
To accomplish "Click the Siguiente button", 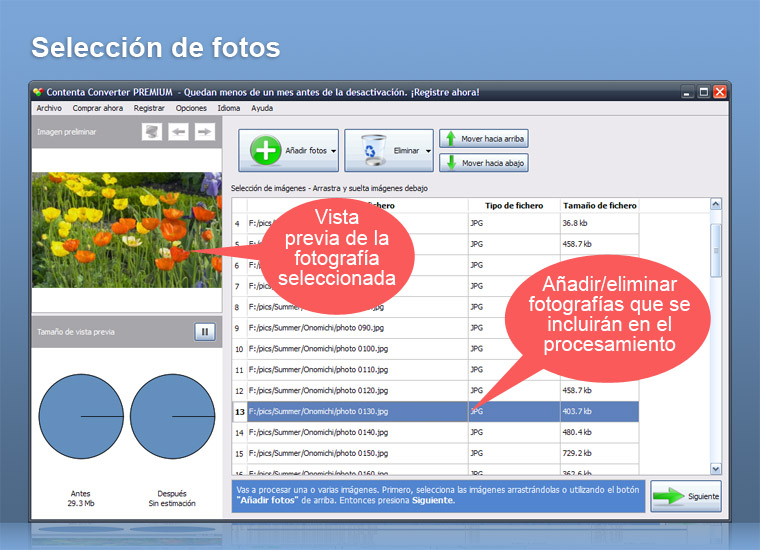I will pos(686,496).
